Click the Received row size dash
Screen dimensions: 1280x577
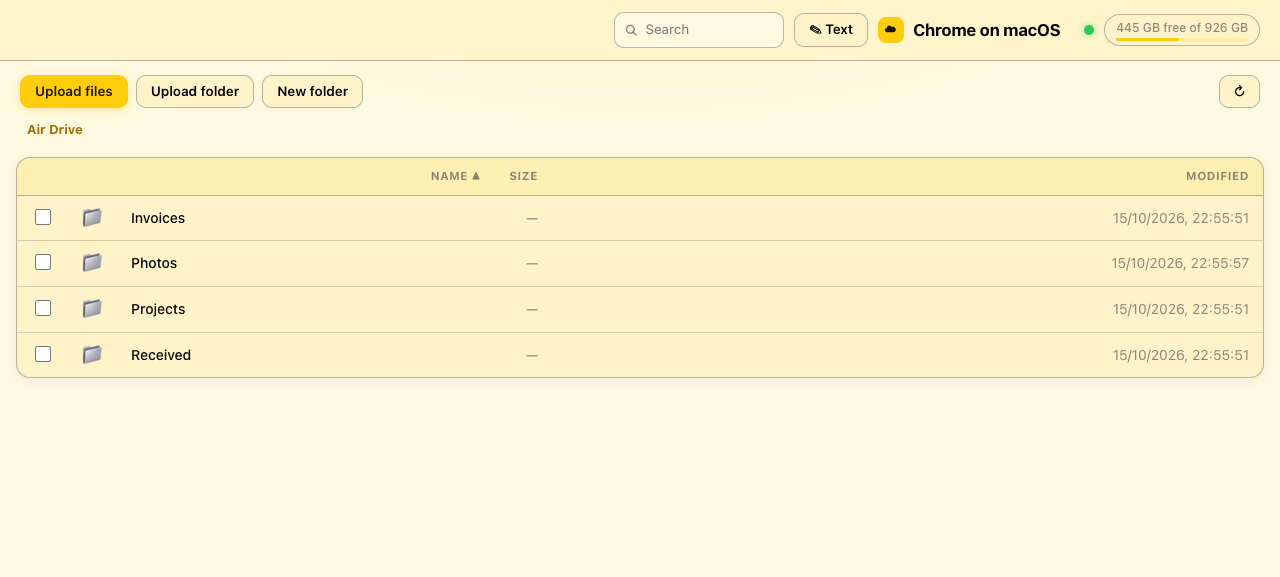532,355
